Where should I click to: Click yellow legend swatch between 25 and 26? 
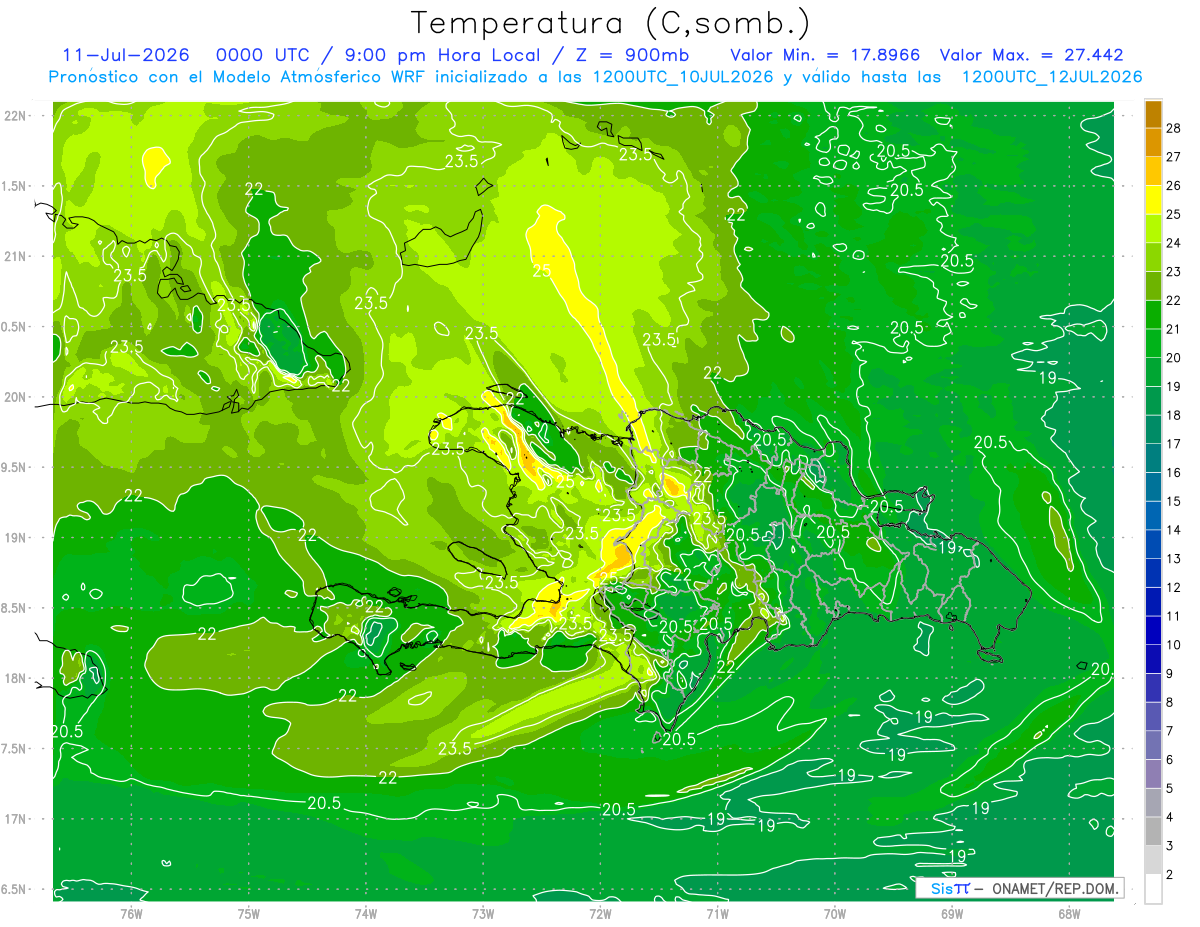coord(1153,200)
